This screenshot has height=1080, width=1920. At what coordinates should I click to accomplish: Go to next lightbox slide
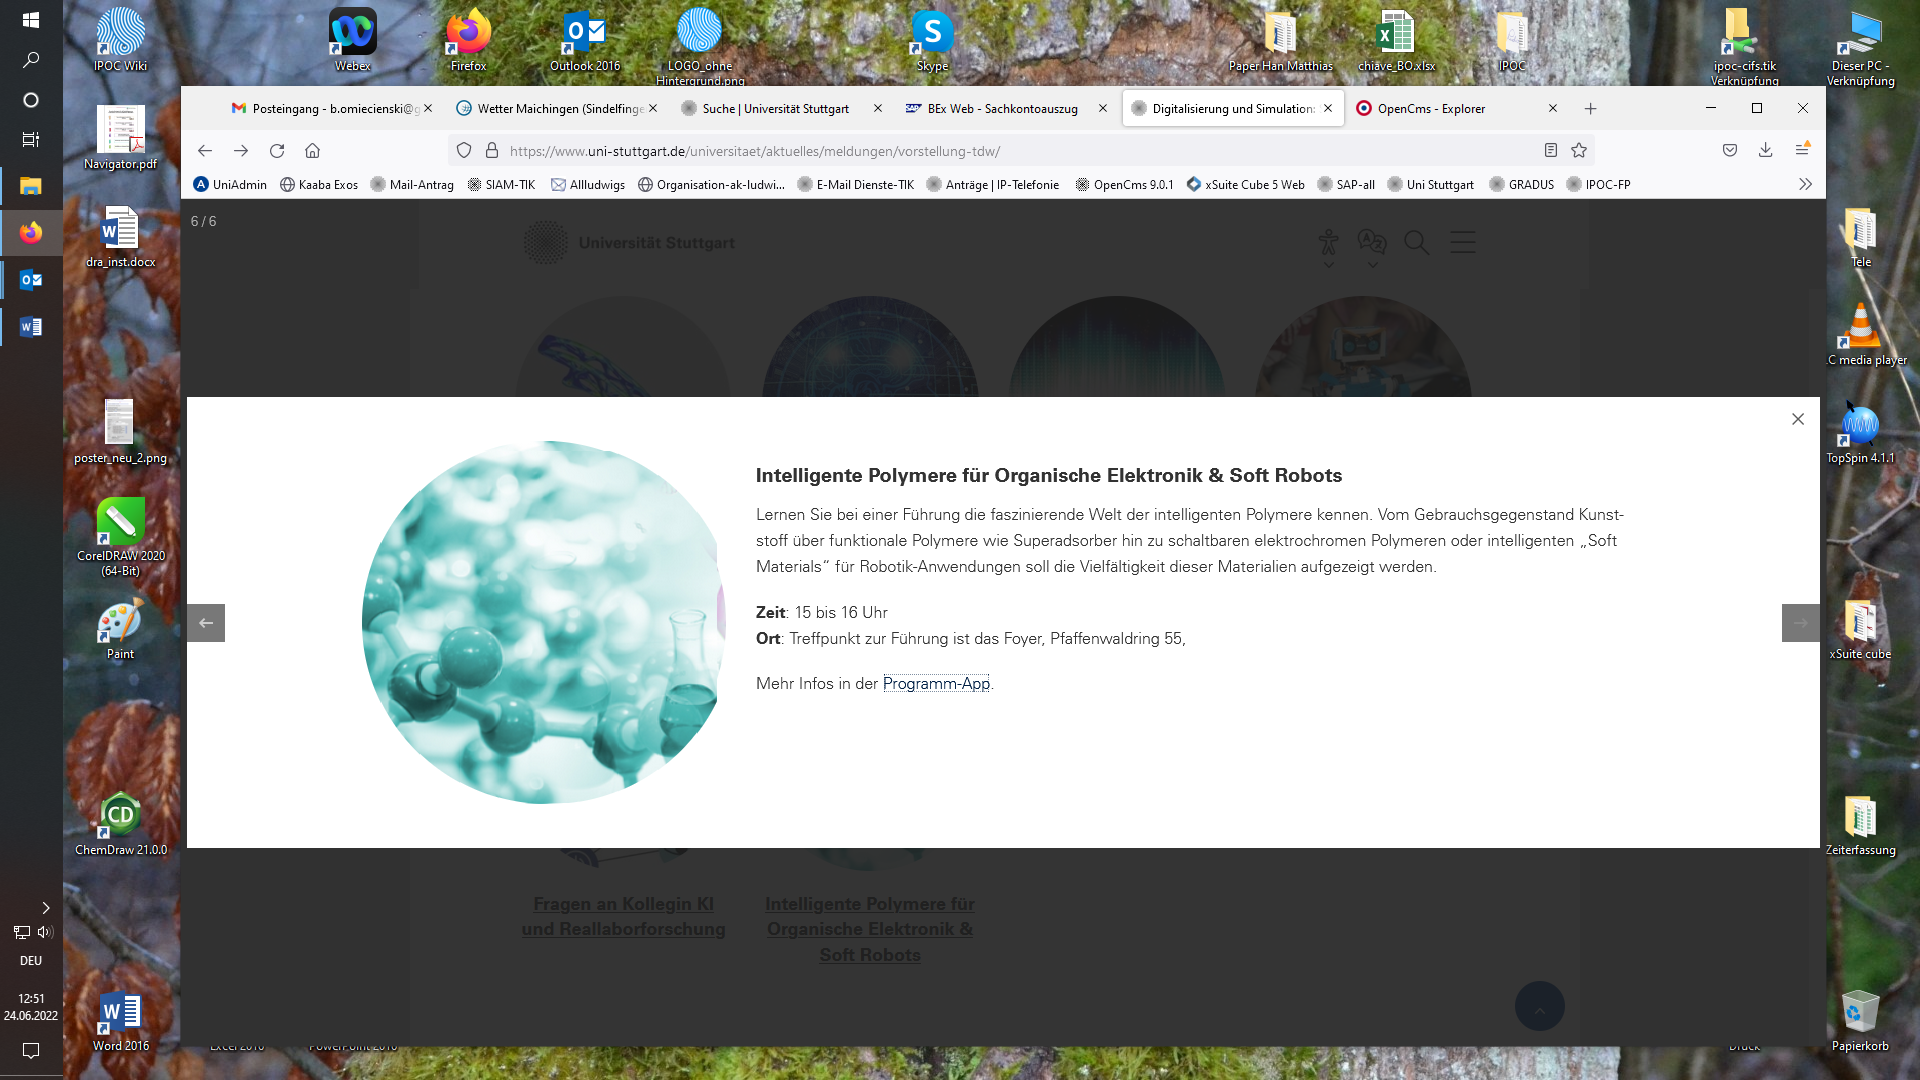tap(1801, 623)
